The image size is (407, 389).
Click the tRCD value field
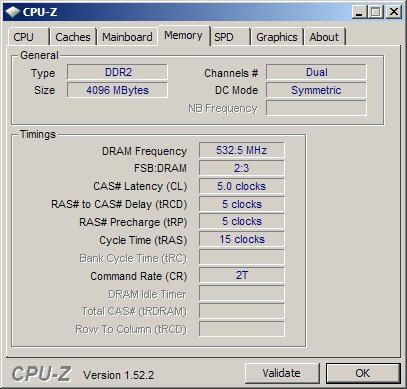click(x=242, y=204)
